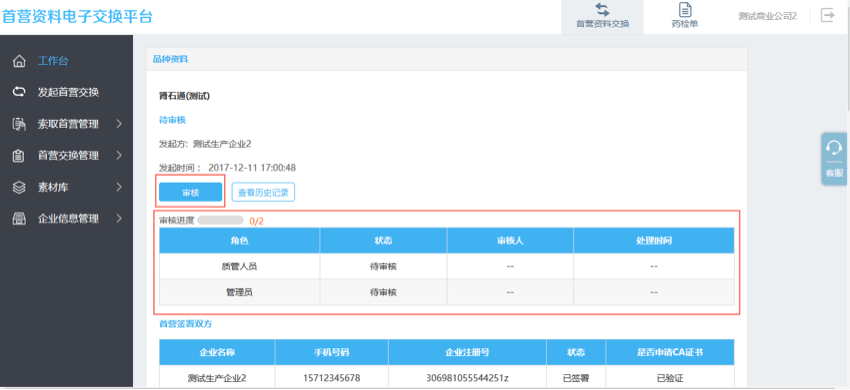Click the 测试生产企业2 table cell

click(x=217, y=378)
